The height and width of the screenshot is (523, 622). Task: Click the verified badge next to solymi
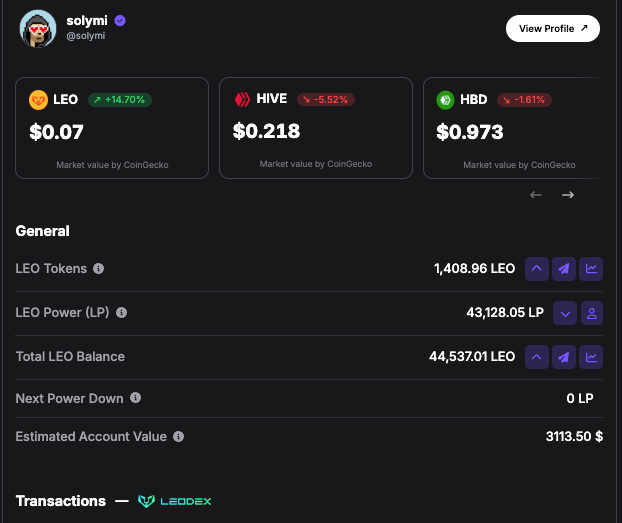point(120,20)
